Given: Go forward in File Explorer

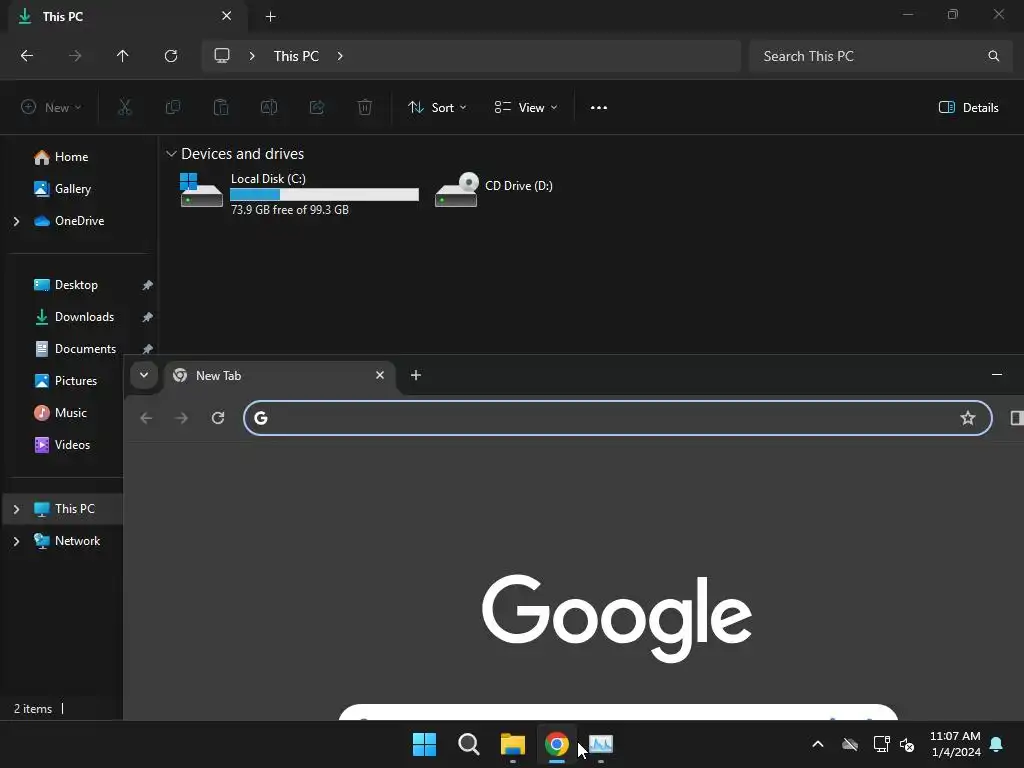Looking at the screenshot, I should click(75, 56).
